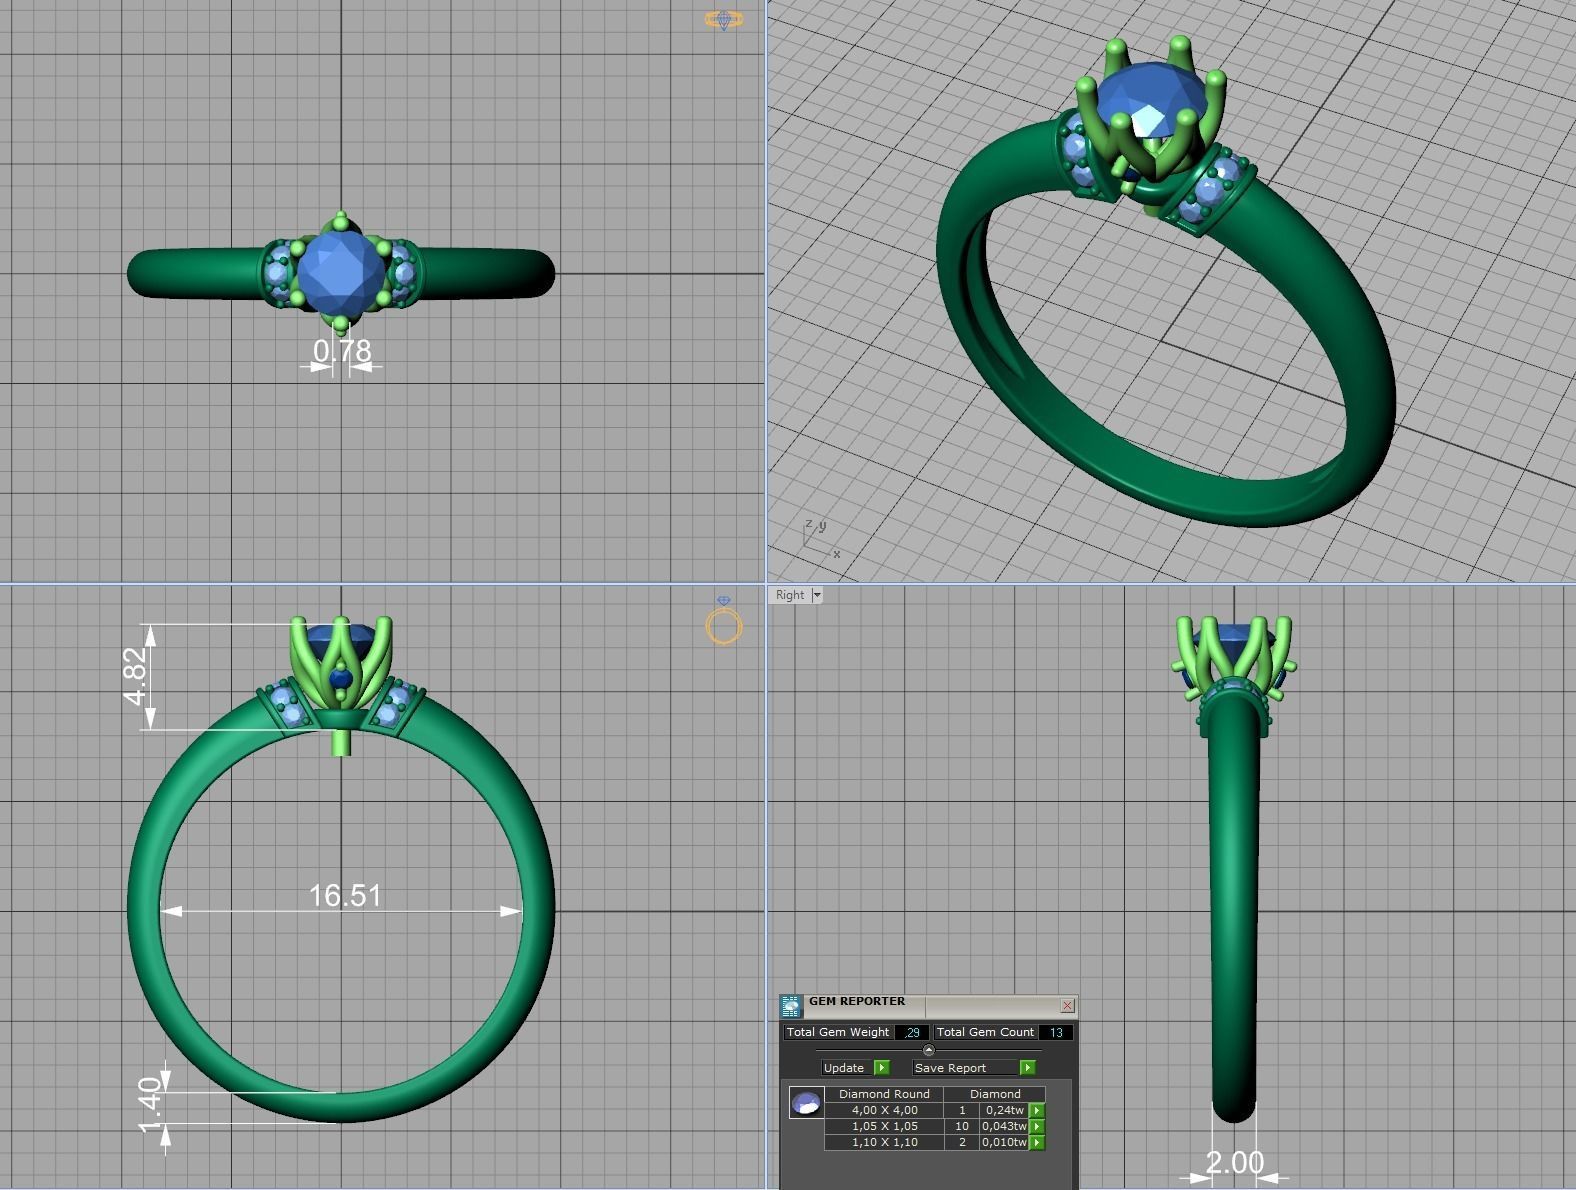Click the Total Gem Weight label

point(838,1032)
